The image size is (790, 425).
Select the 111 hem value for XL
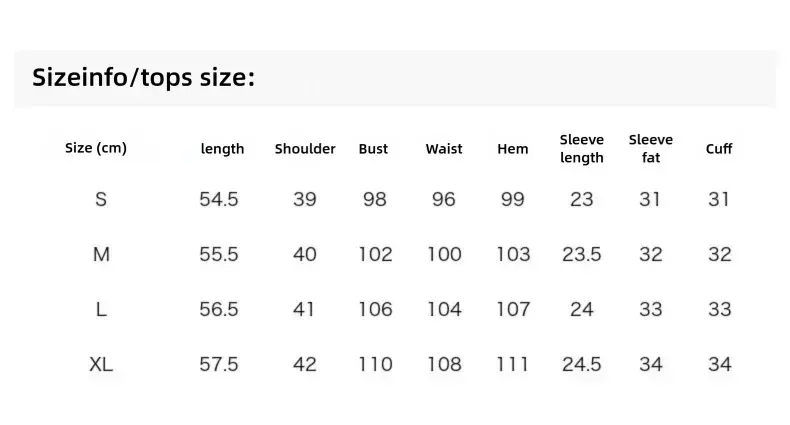513,364
